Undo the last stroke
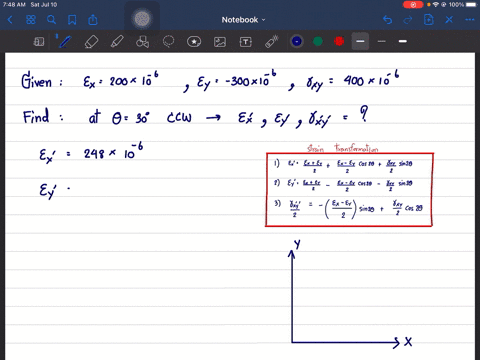Viewport: 480px width, 360px height. 387,20
